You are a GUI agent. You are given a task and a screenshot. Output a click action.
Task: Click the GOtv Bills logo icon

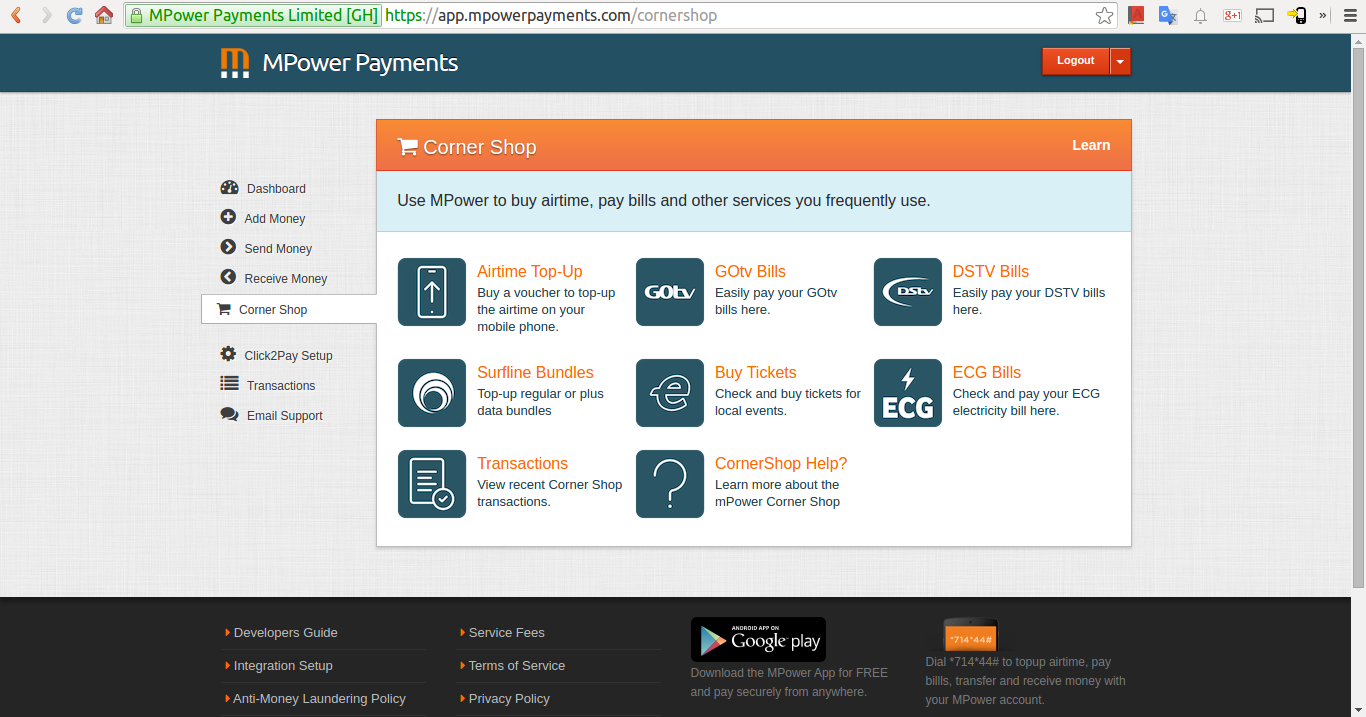(x=669, y=292)
